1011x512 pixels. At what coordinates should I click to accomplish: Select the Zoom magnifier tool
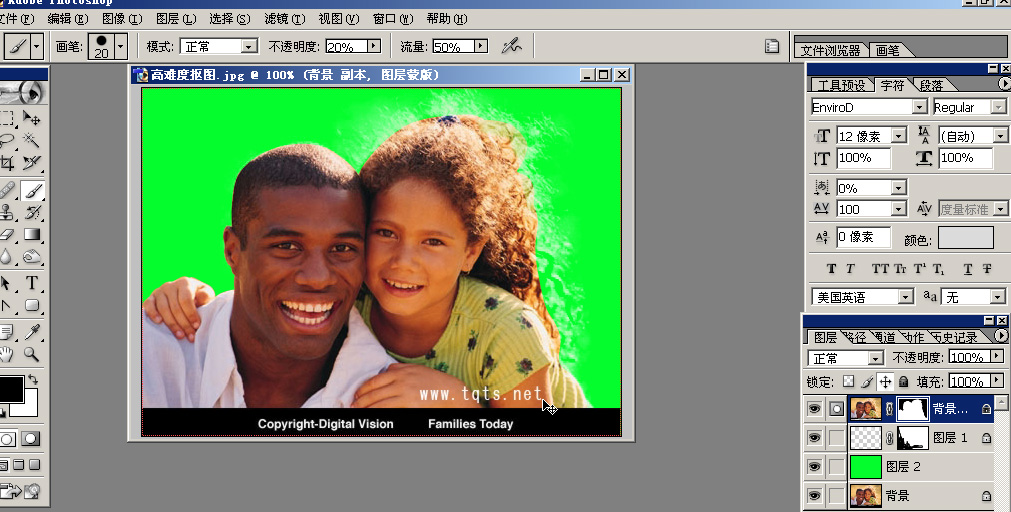(32, 353)
